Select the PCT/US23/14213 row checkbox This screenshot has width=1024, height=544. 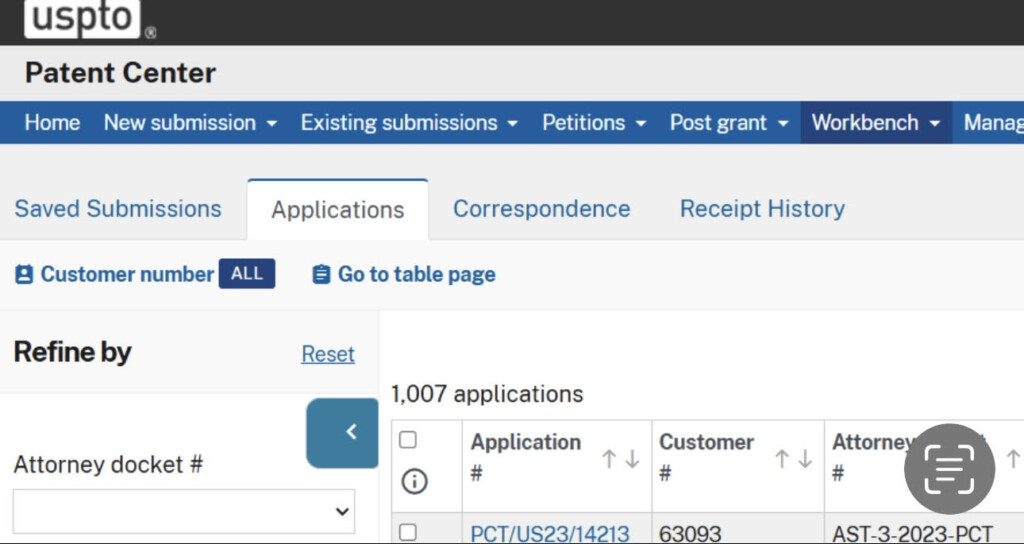click(x=408, y=532)
